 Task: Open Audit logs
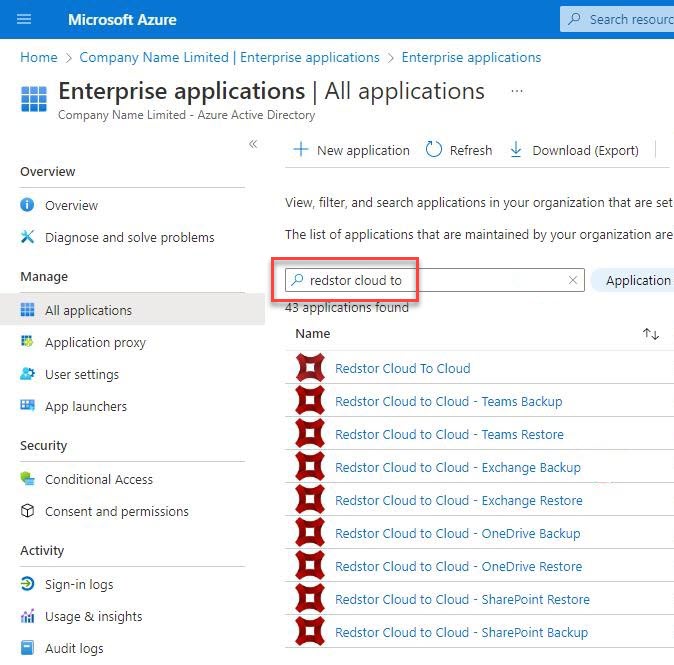pyautogui.click(x=74, y=648)
